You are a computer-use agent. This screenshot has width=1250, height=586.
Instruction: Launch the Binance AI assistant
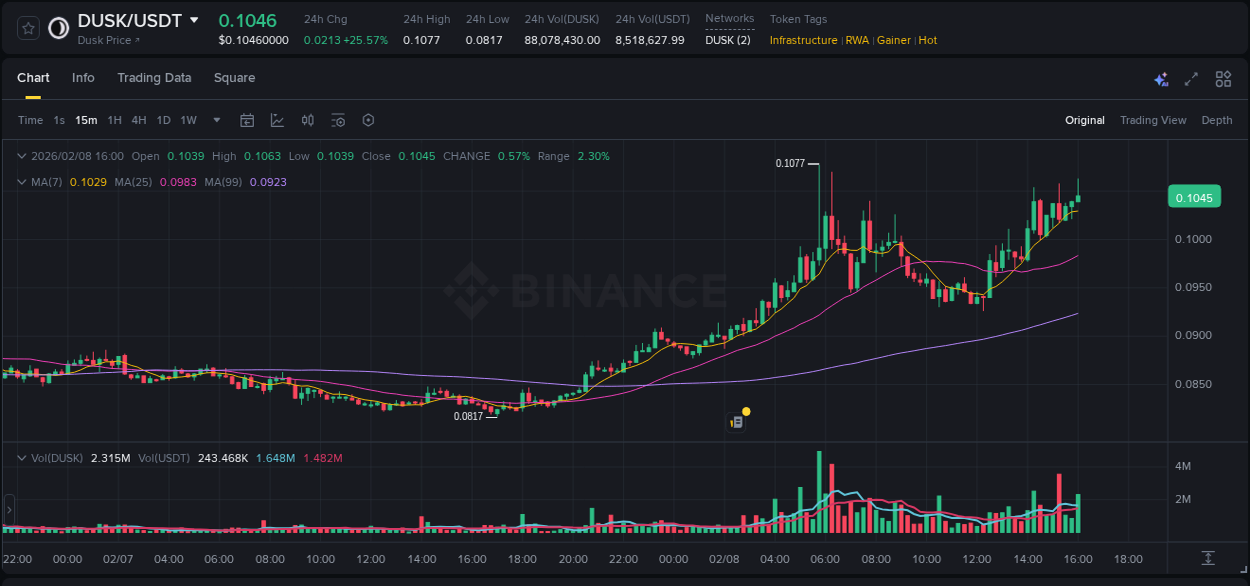1160,78
